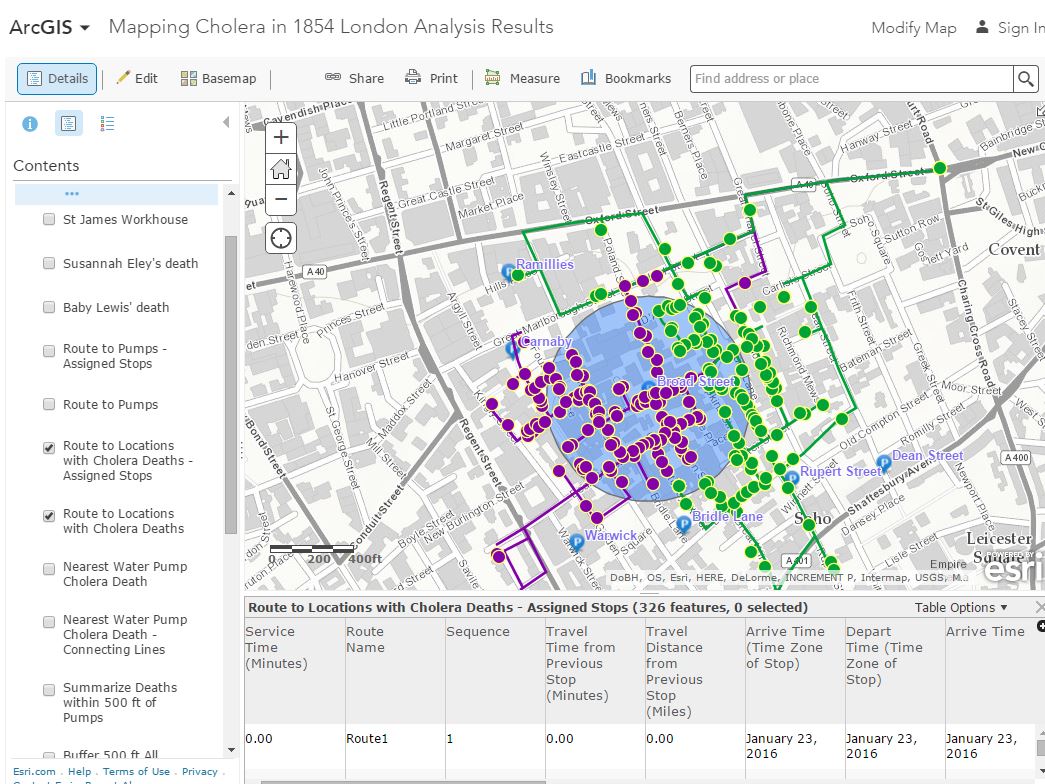
Task: Click the default extent home icon
Action: point(280,168)
